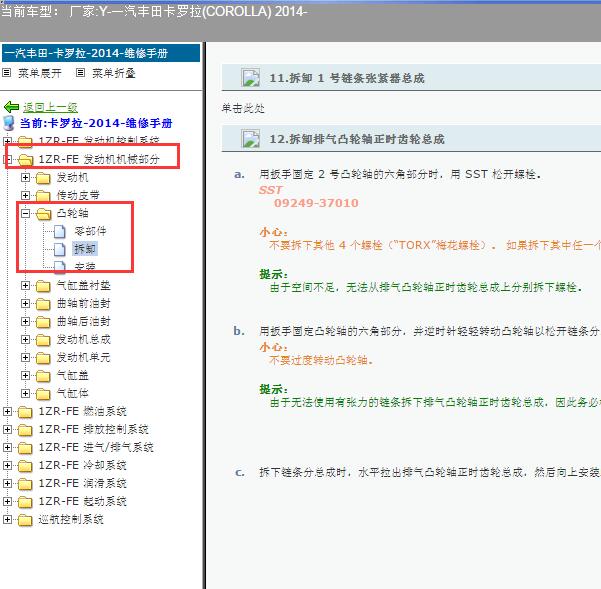Open the 零部件 page under 凸轮轴
Screen dimensions: 601x589
click(90, 231)
